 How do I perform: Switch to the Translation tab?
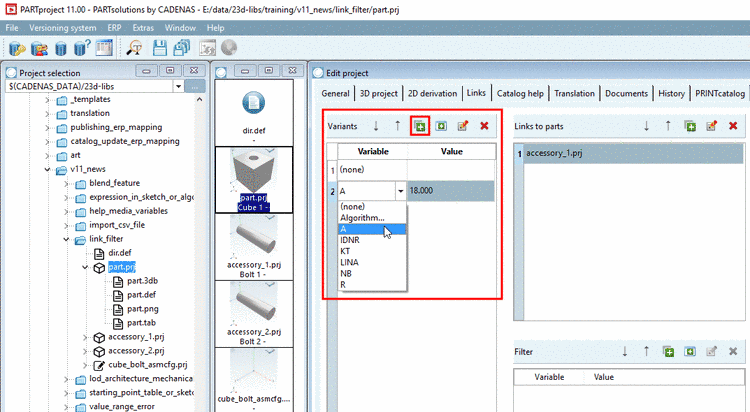(x=574, y=93)
